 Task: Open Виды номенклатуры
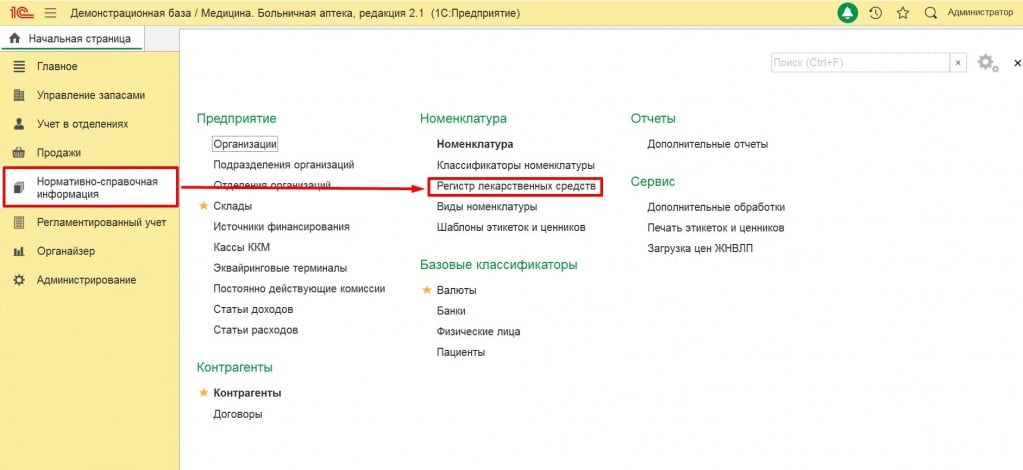click(487, 206)
